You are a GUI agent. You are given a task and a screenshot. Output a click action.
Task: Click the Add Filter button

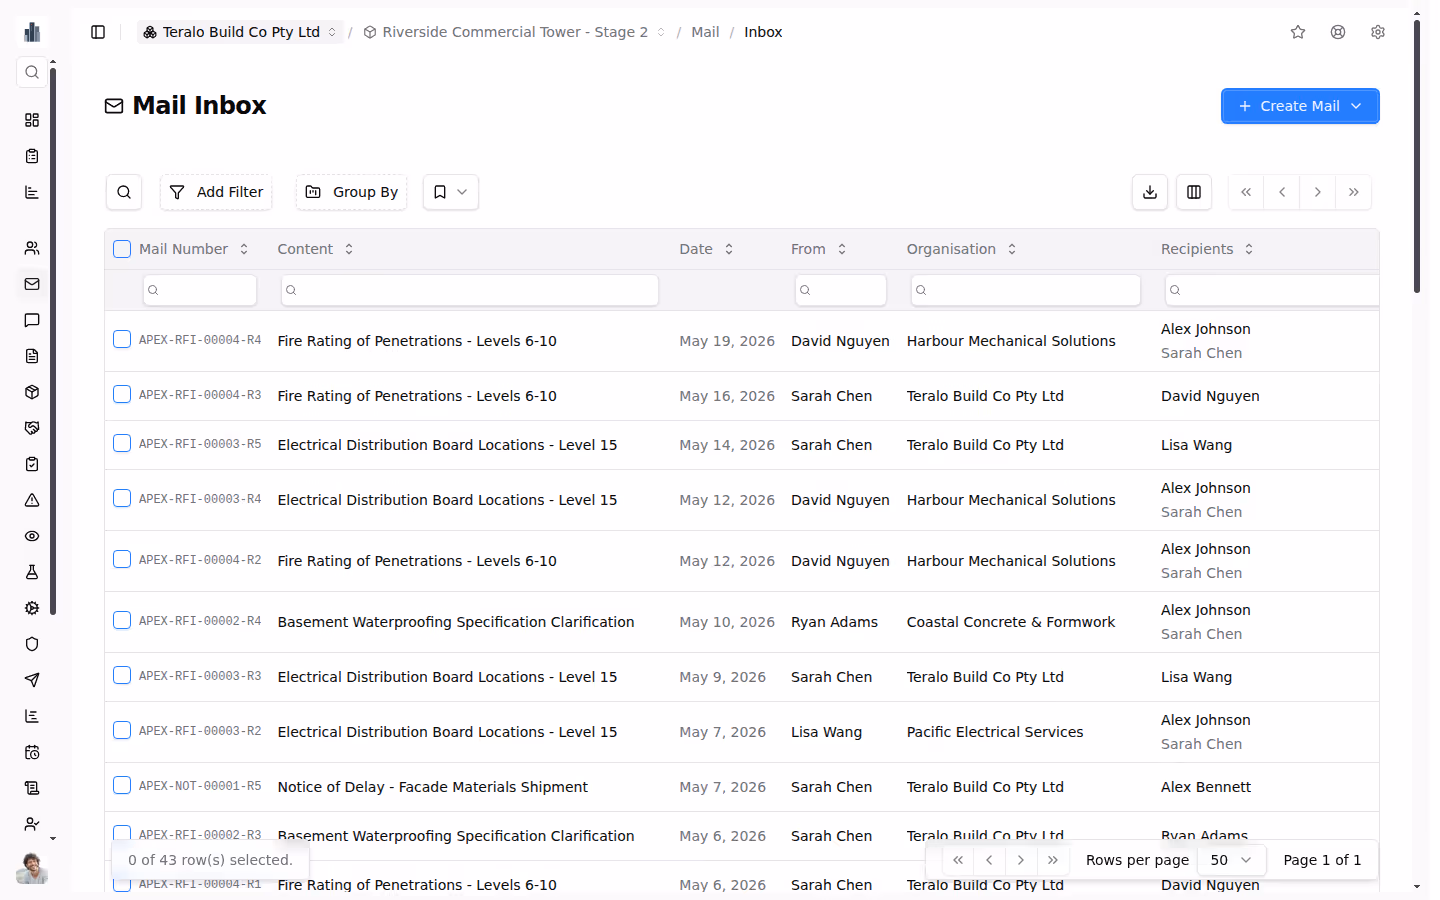pyautogui.click(x=216, y=192)
